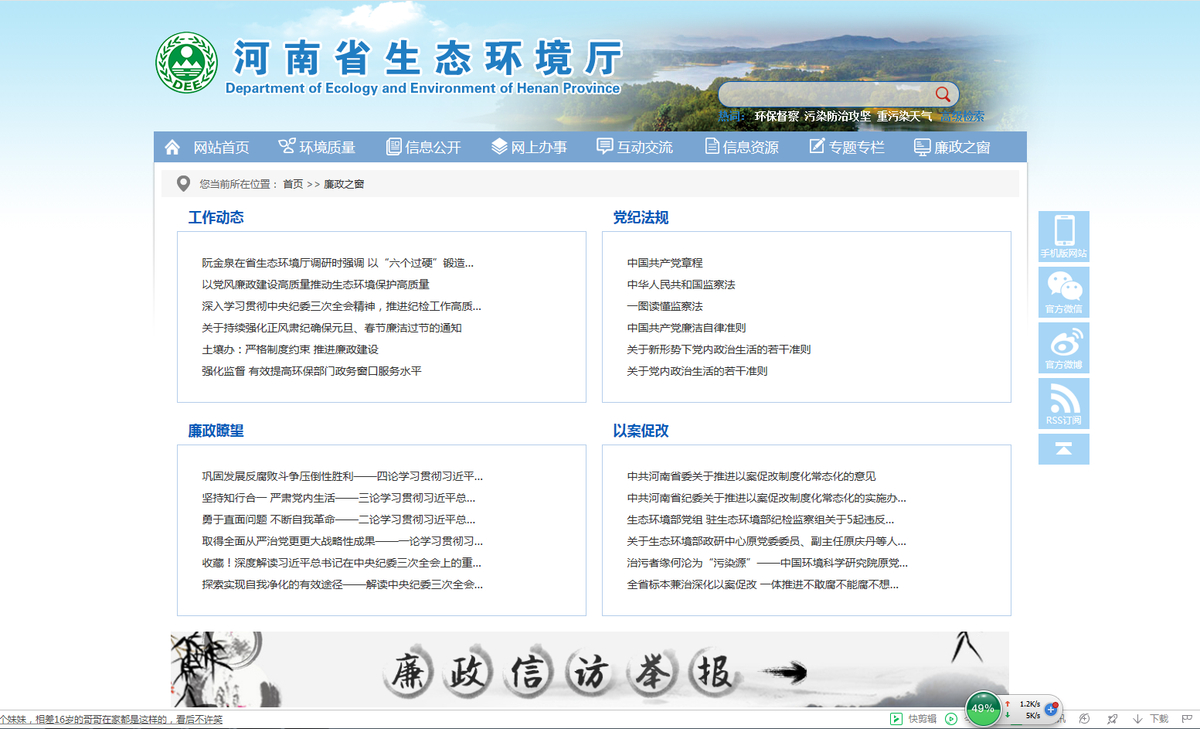
Task: Click the back-to-top arrow button
Action: tap(1064, 449)
